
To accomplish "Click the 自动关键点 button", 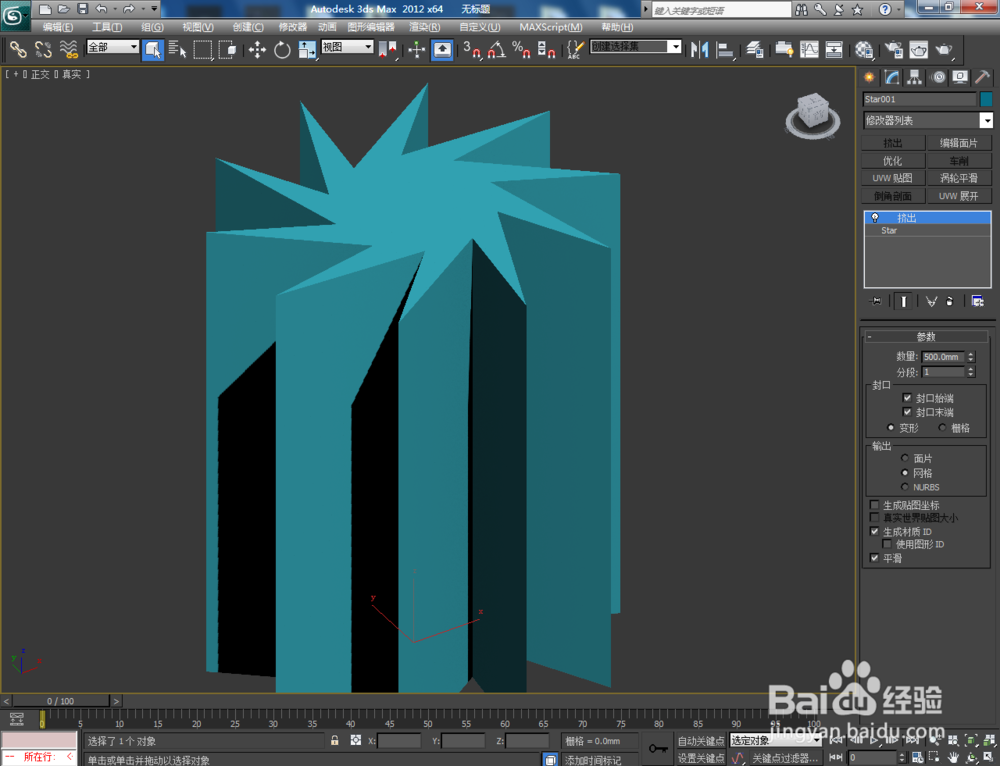I will [x=700, y=740].
